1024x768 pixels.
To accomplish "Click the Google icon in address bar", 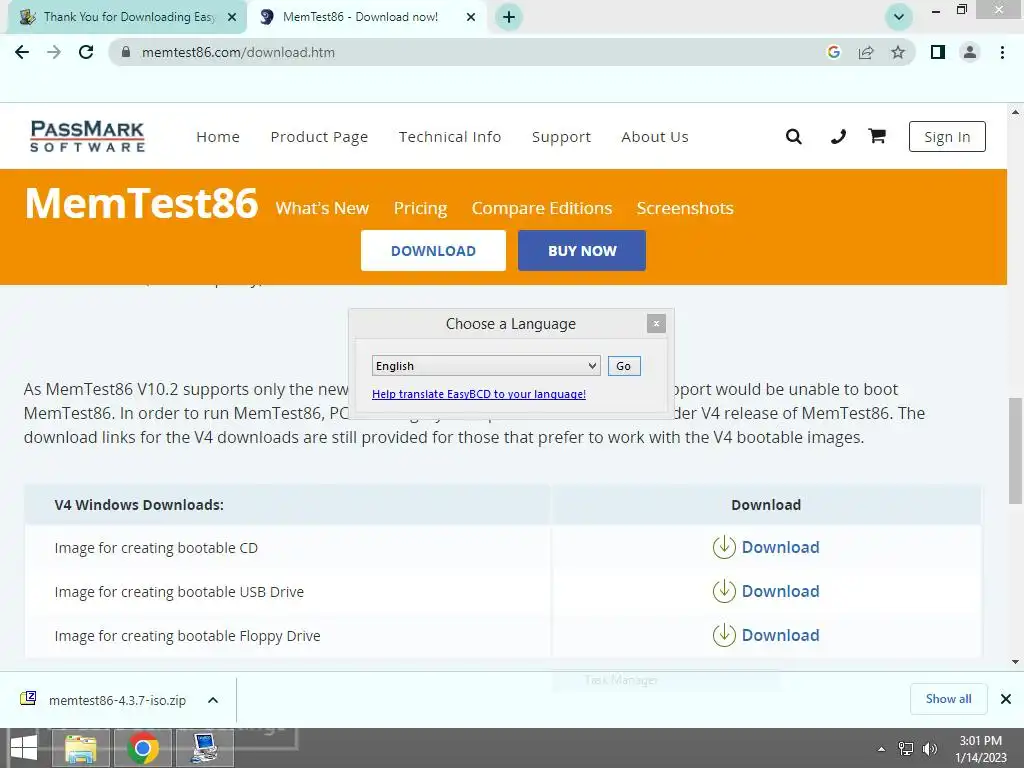I will click(833, 52).
